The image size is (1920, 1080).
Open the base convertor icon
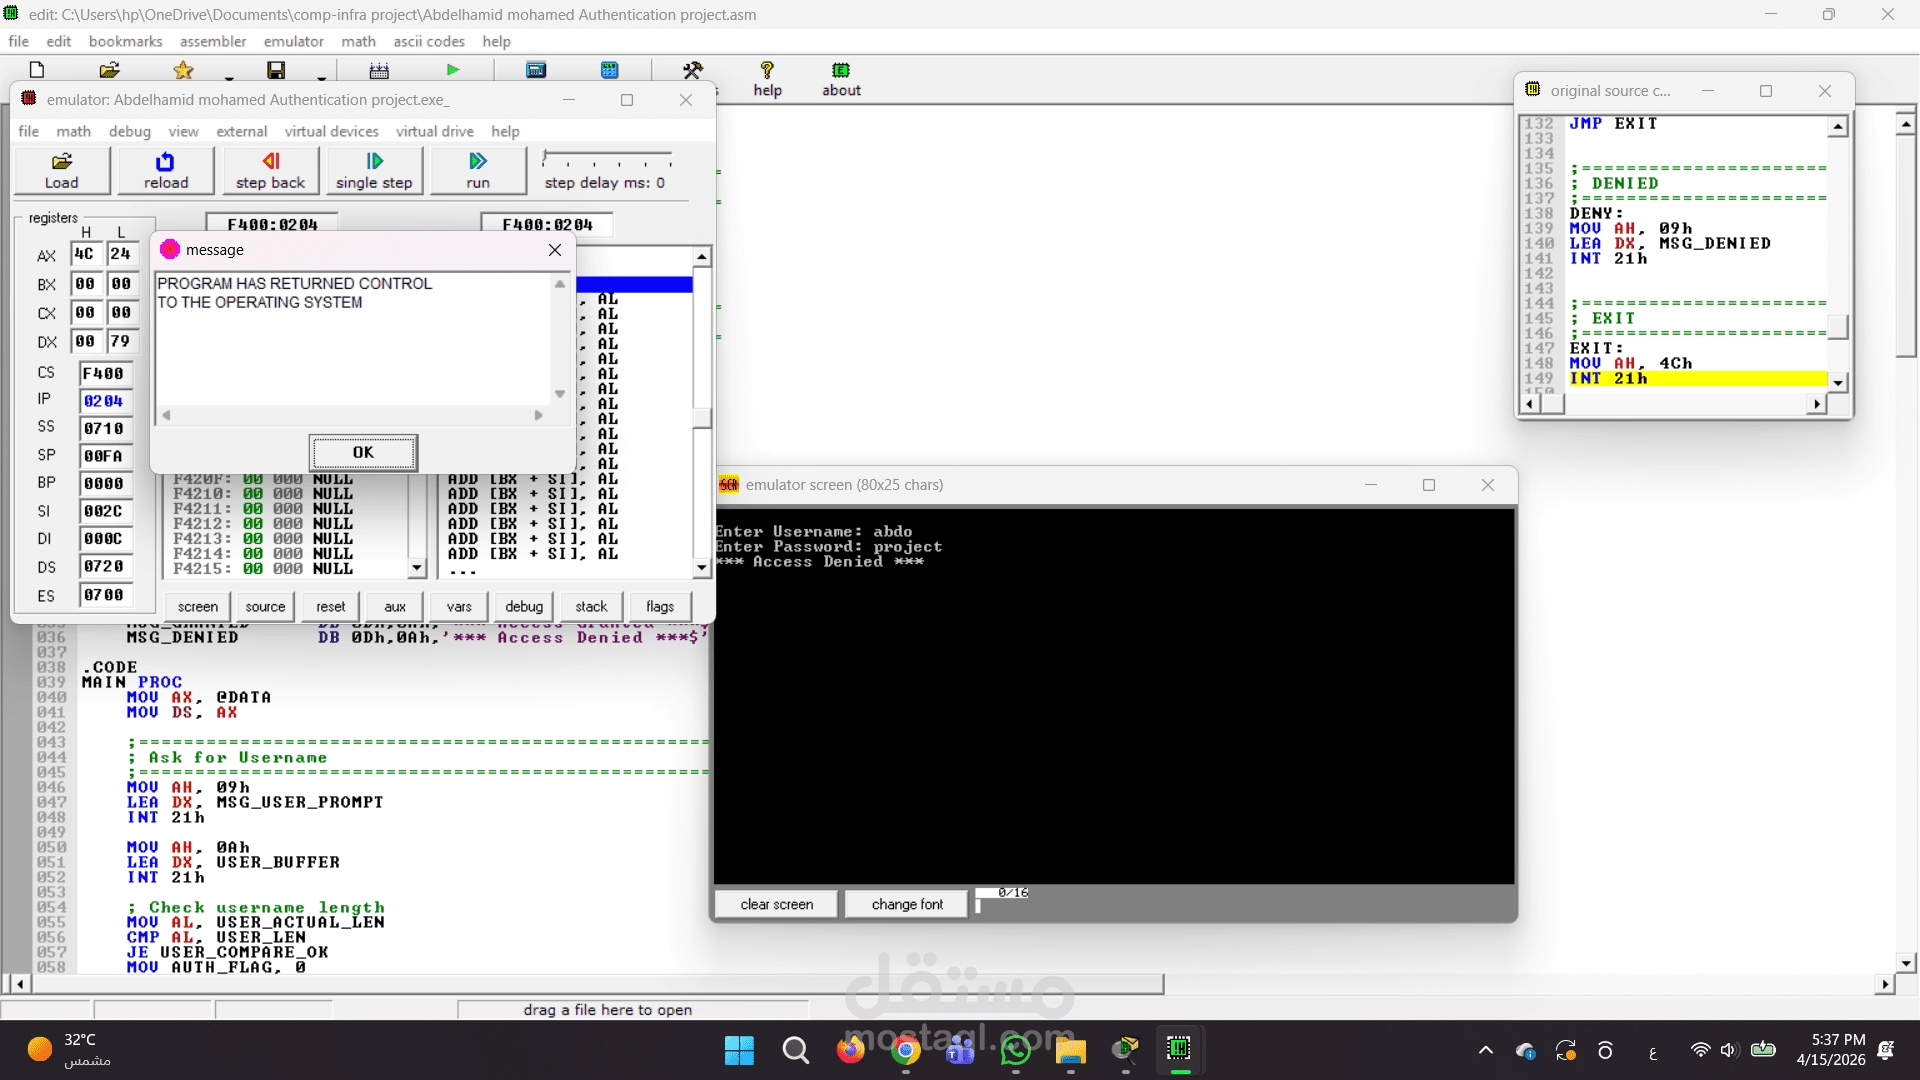(x=610, y=70)
